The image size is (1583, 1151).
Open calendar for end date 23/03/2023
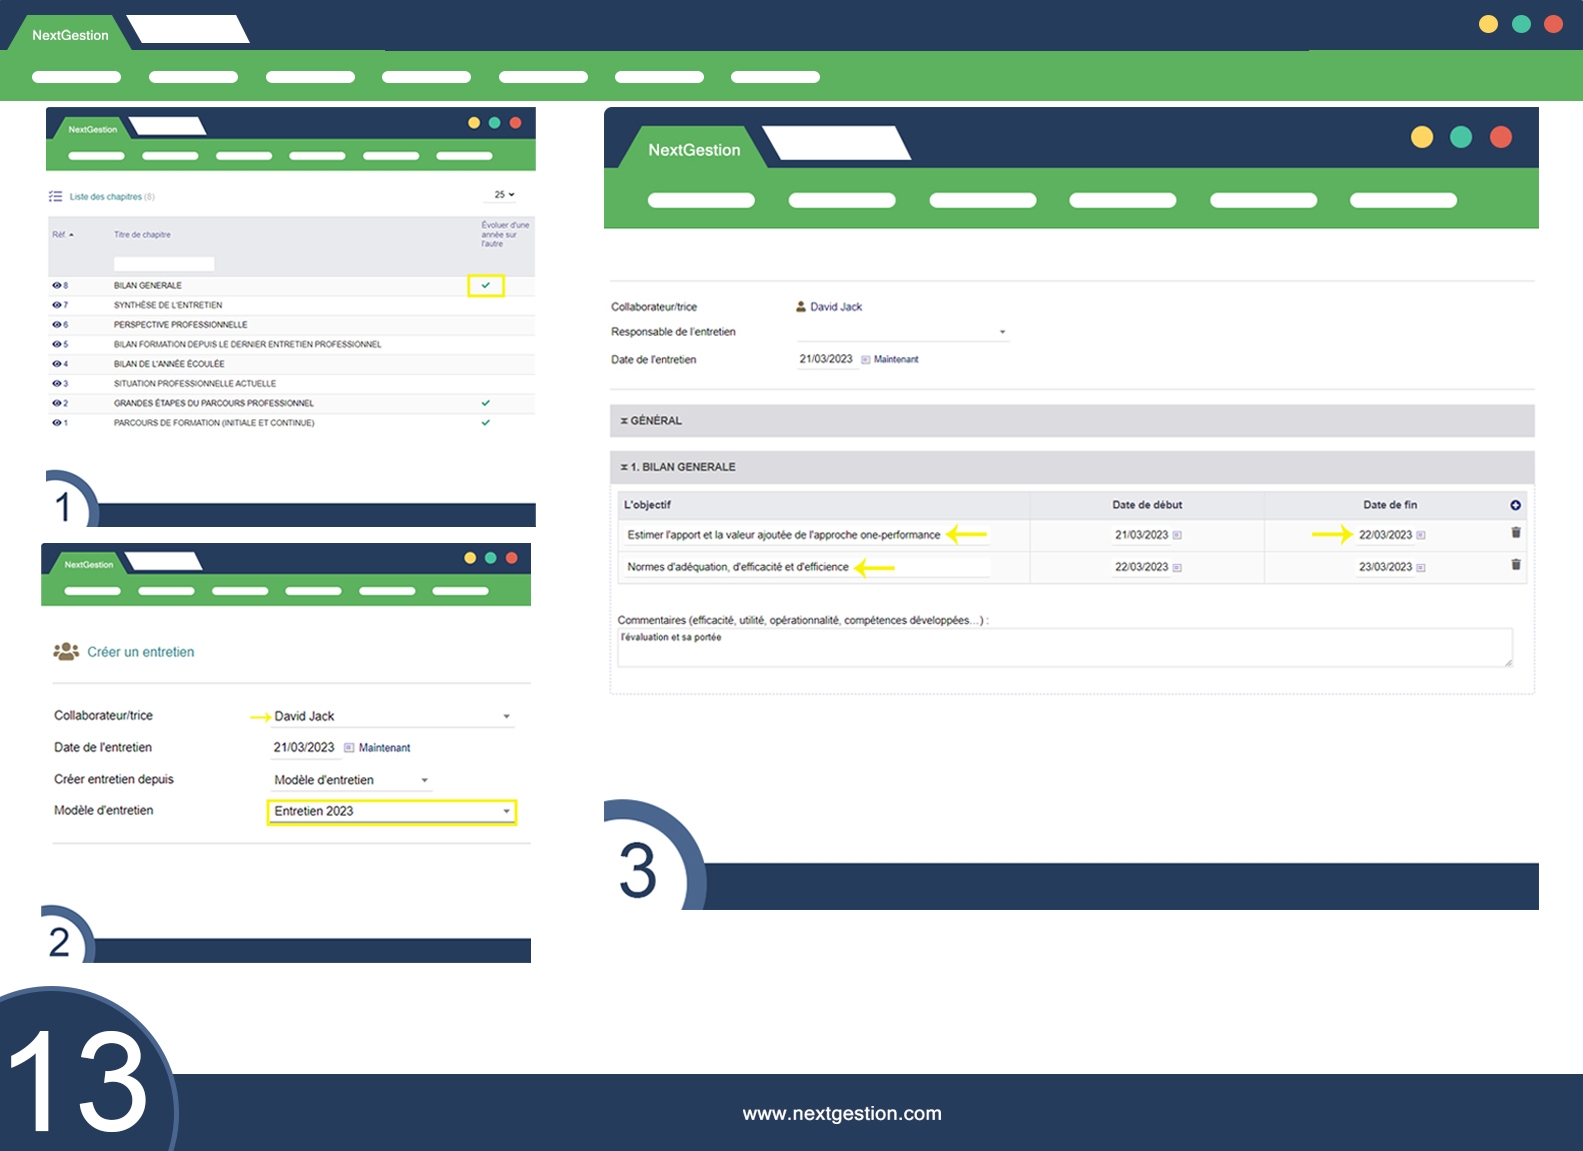[x=1421, y=568]
